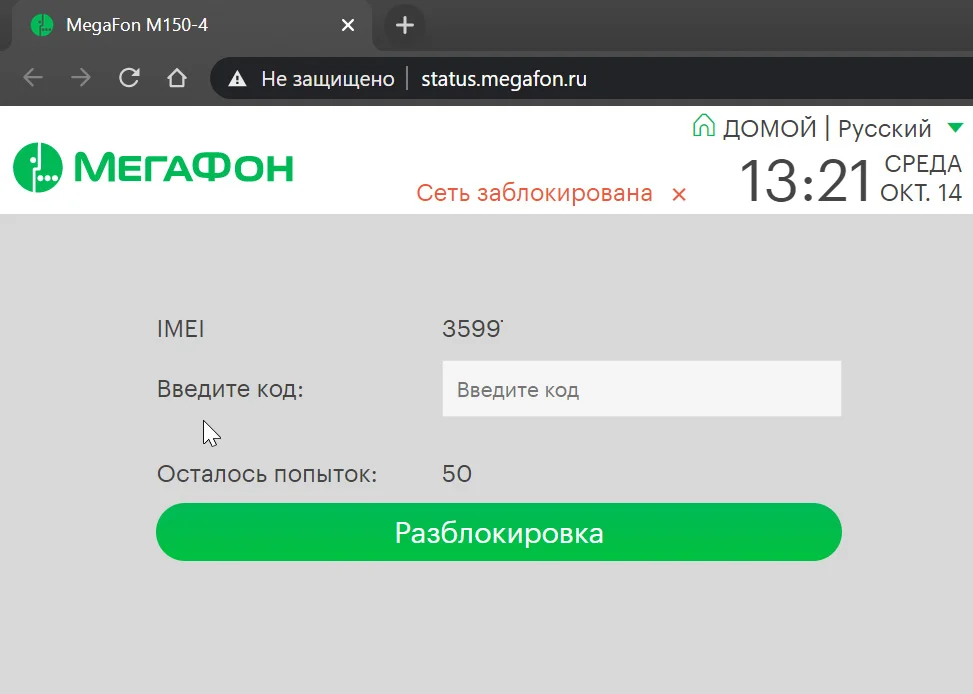Click the not-secure warning triangle icon
Screen dimensions: 973x694
coord(237,79)
